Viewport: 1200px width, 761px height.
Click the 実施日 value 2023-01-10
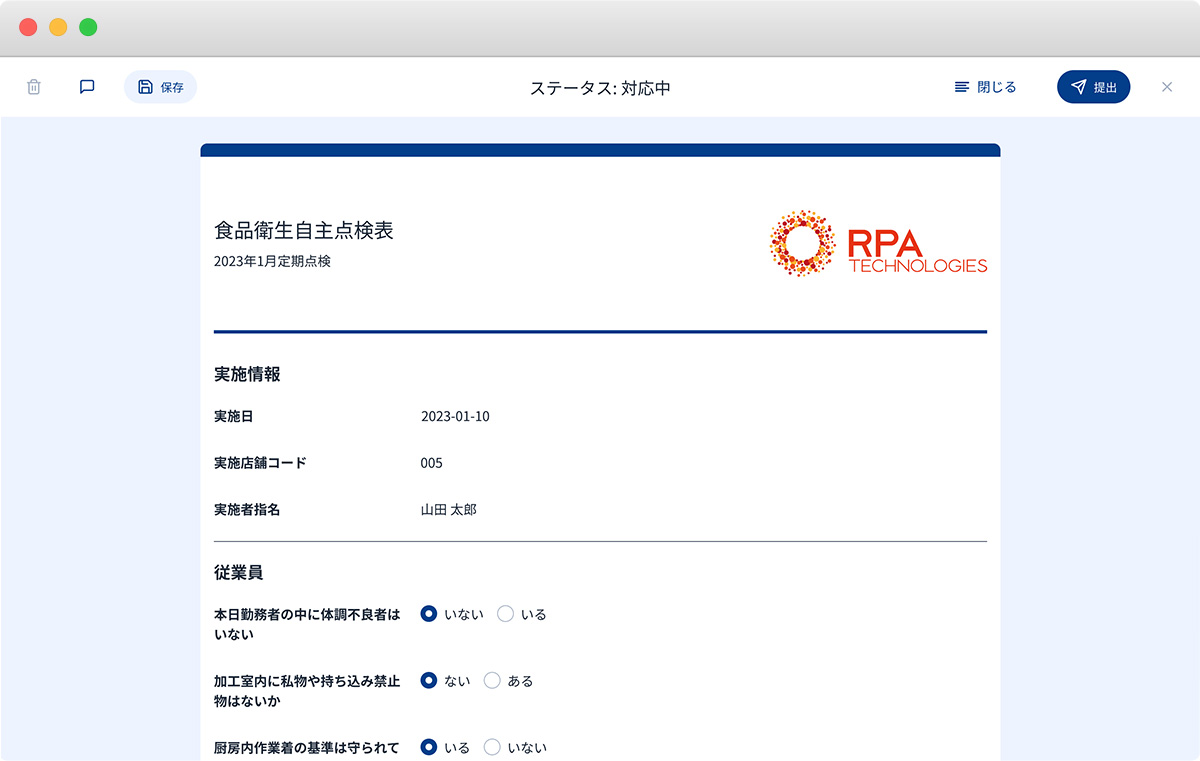[455, 417]
